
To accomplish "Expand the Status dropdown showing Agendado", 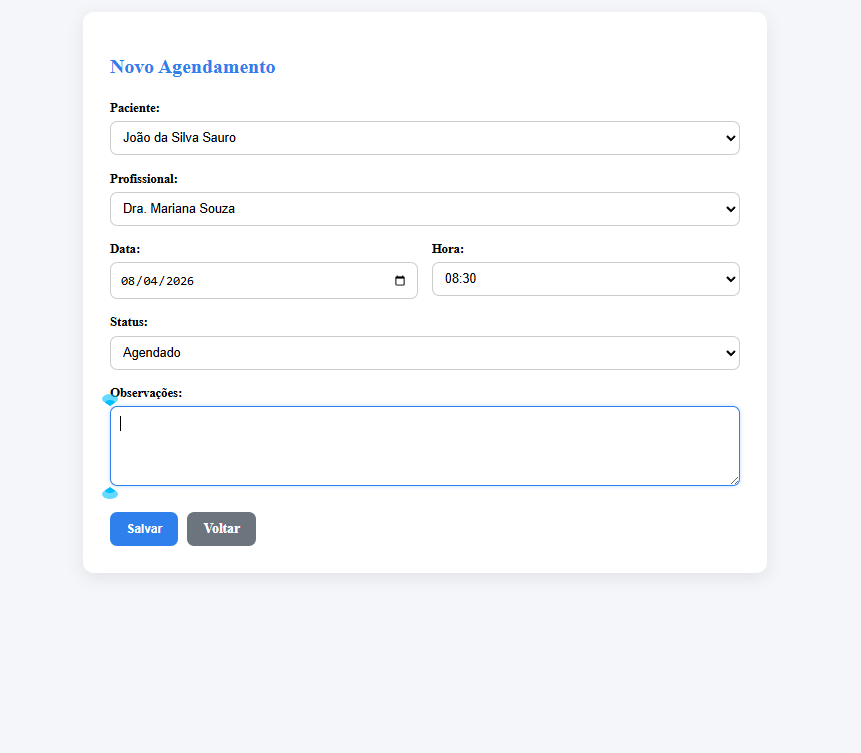I will [x=424, y=353].
